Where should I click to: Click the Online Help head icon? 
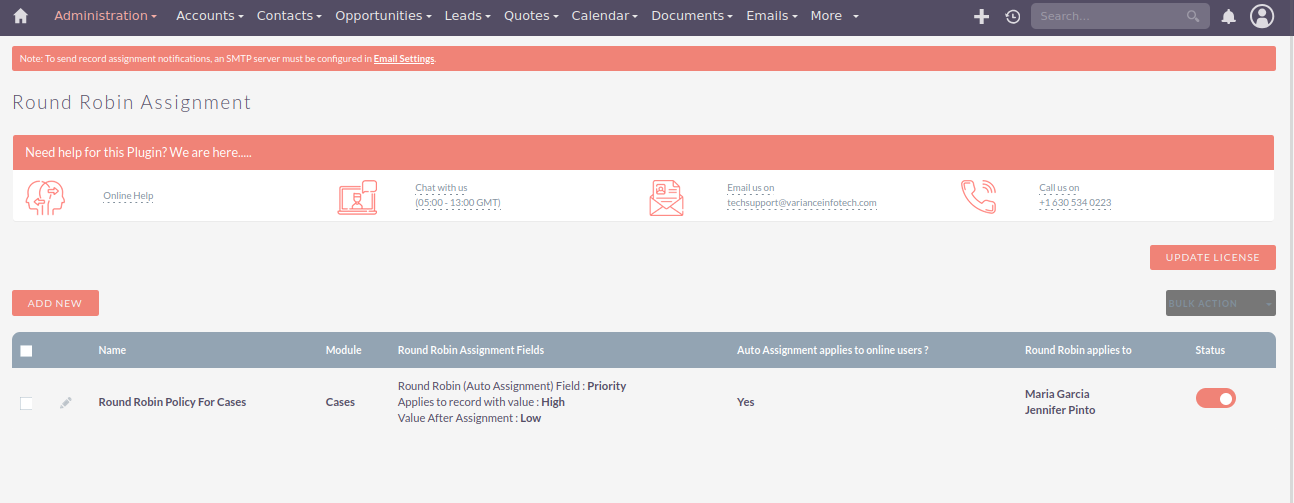click(x=45, y=196)
